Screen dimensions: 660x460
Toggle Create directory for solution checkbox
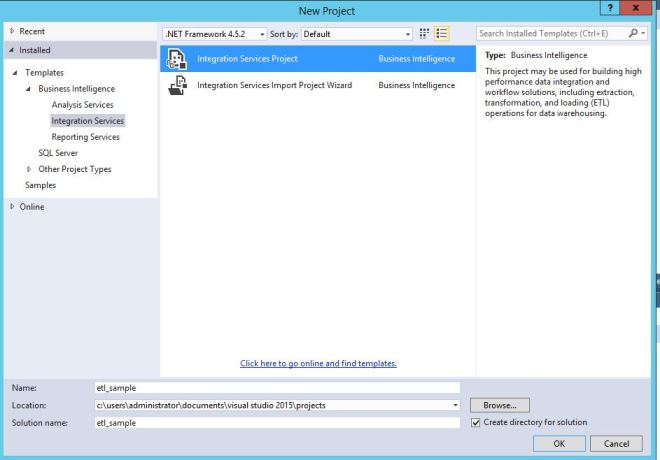(476, 423)
